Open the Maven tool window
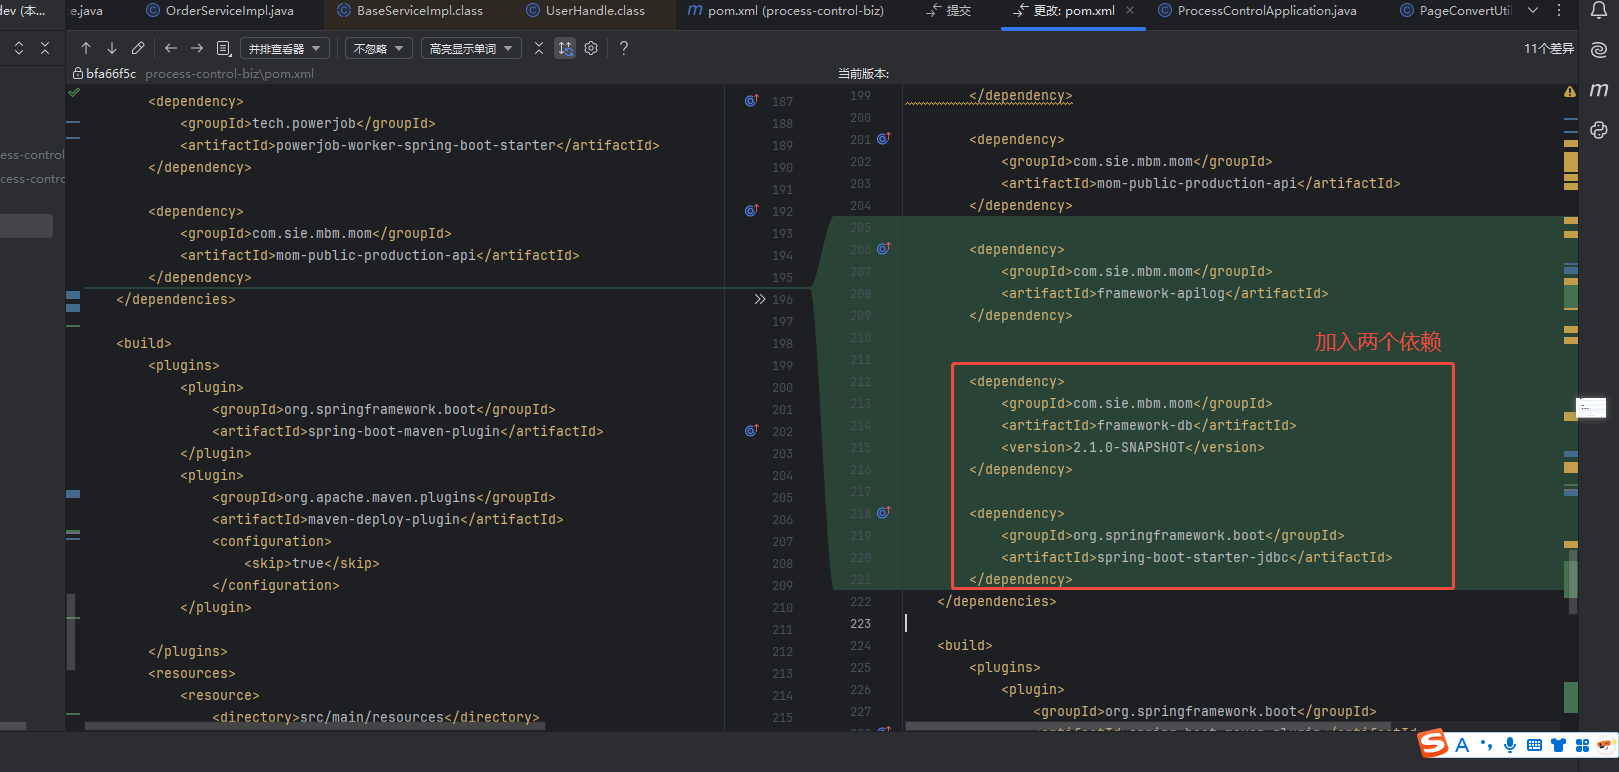The image size is (1619, 772). point(1599,90)
